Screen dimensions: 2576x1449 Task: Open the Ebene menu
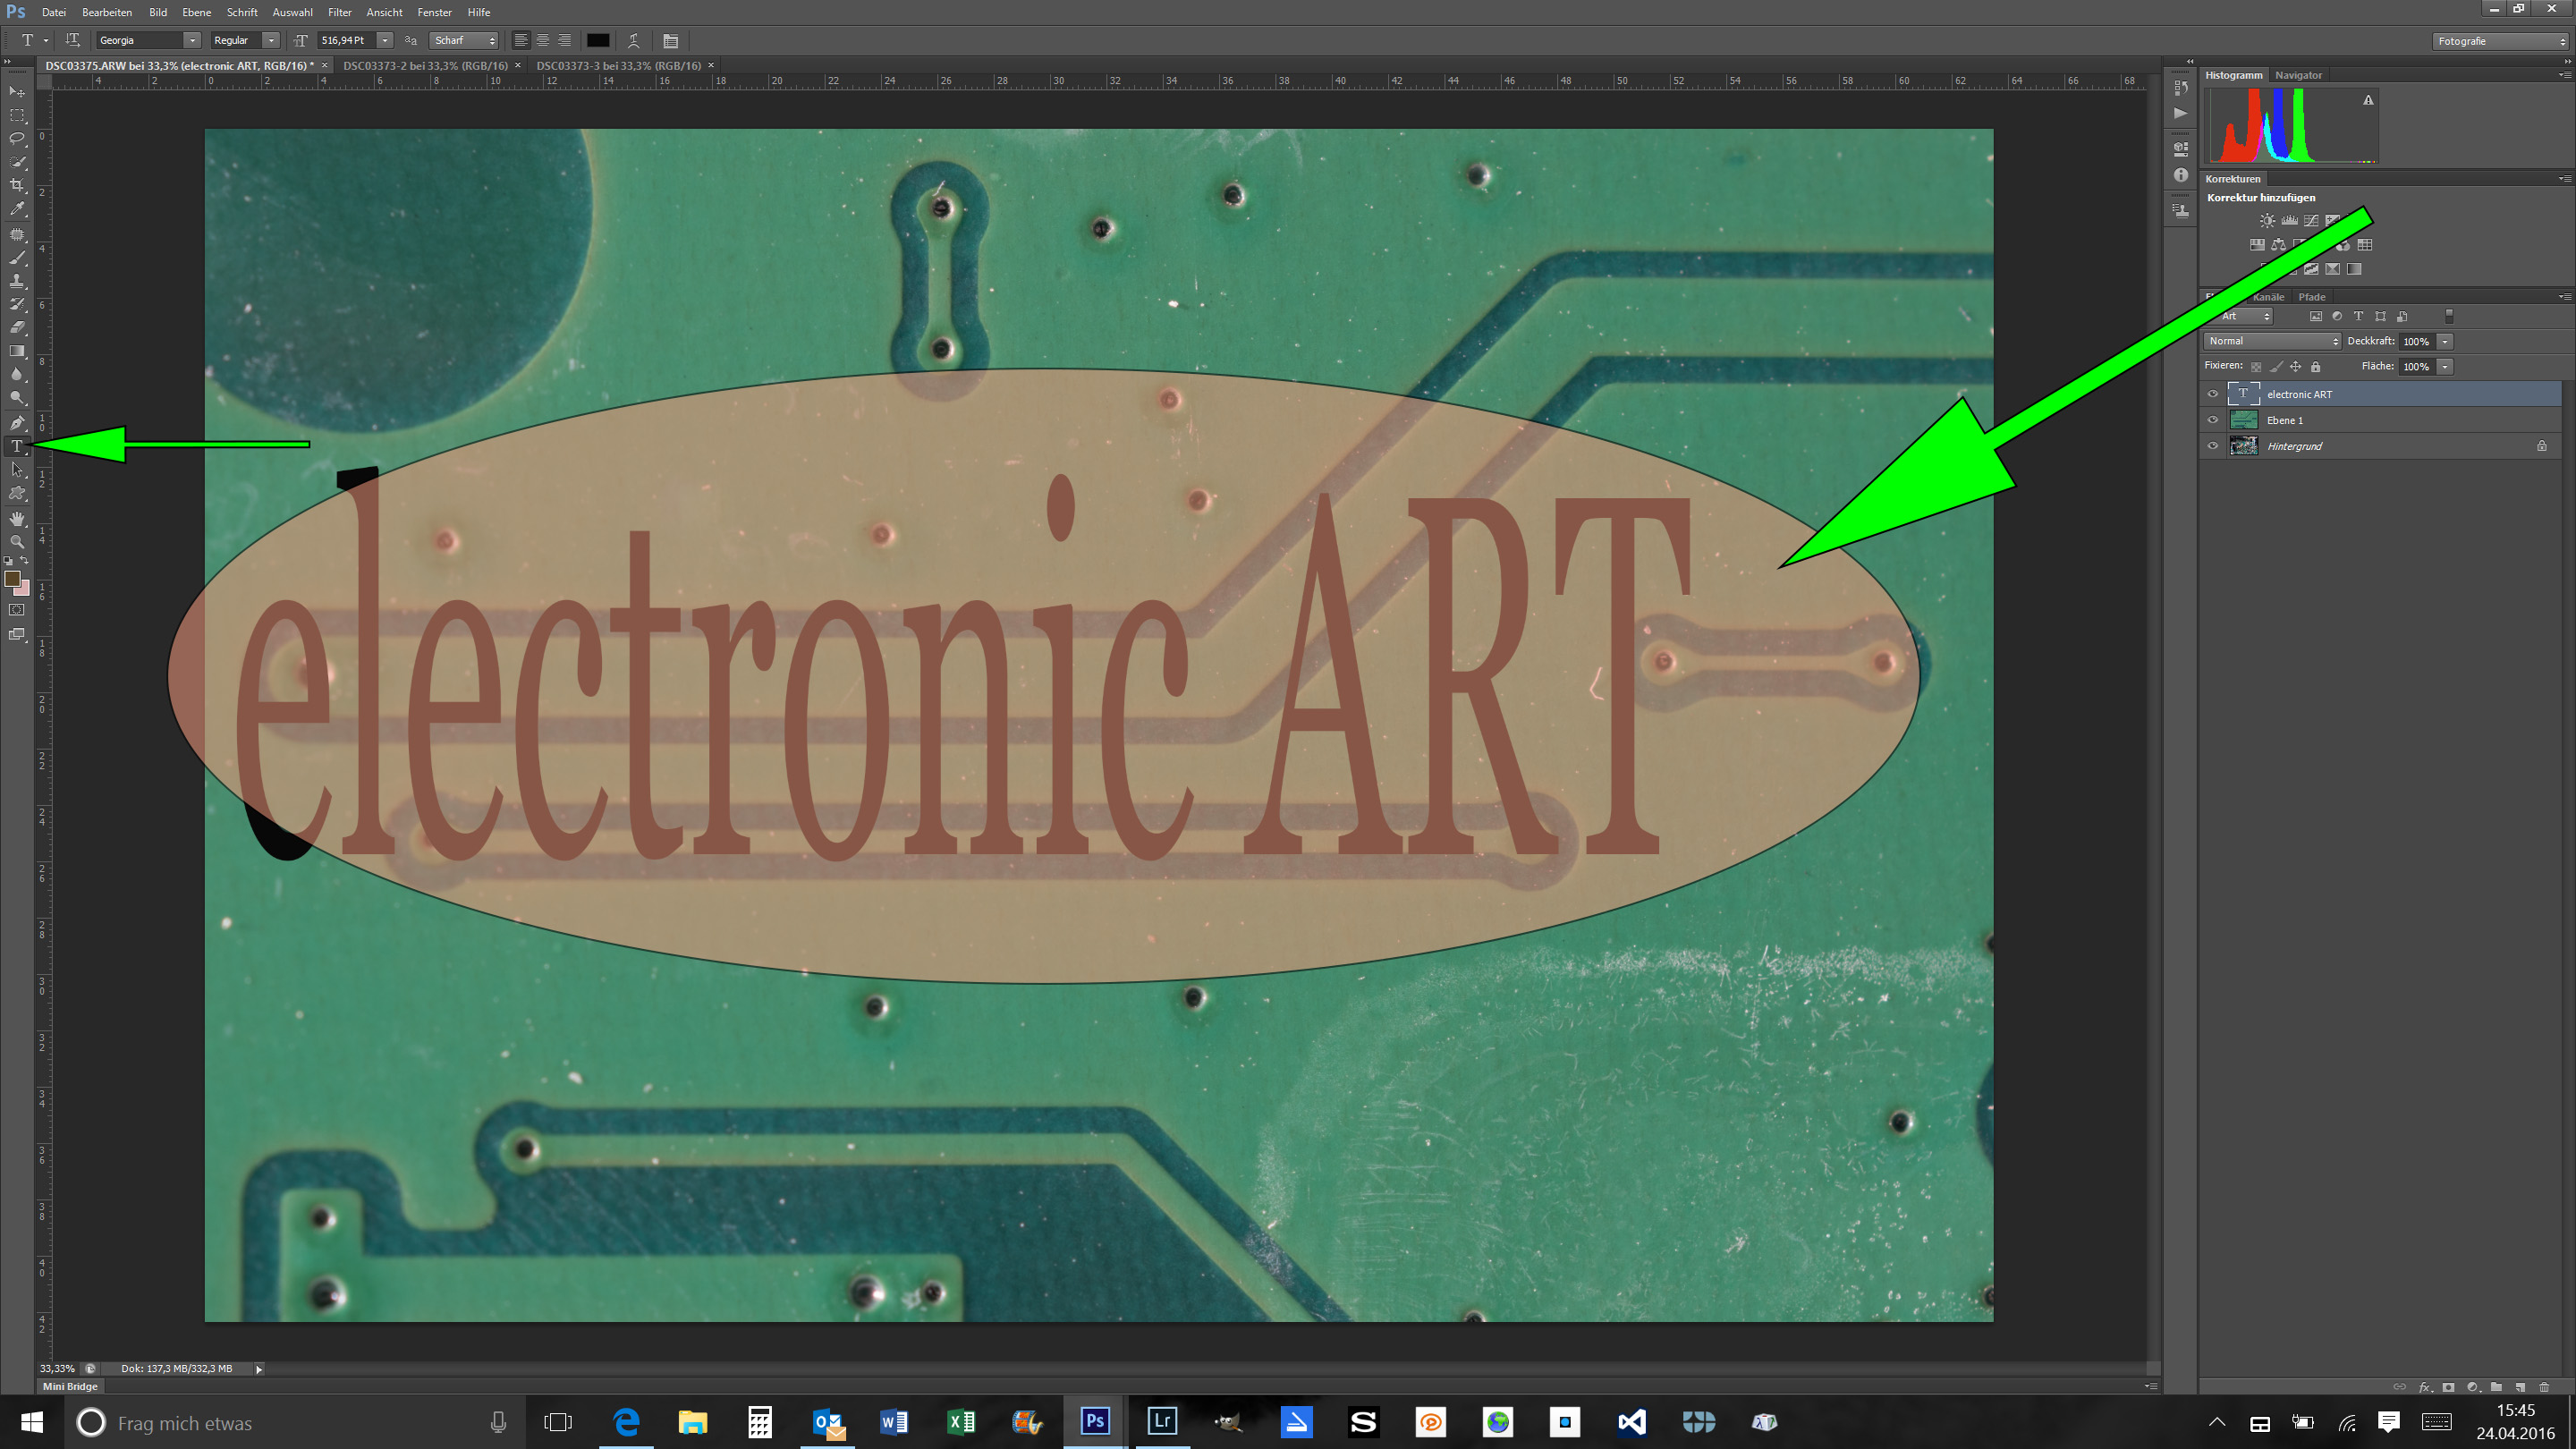tap(196, 12)
